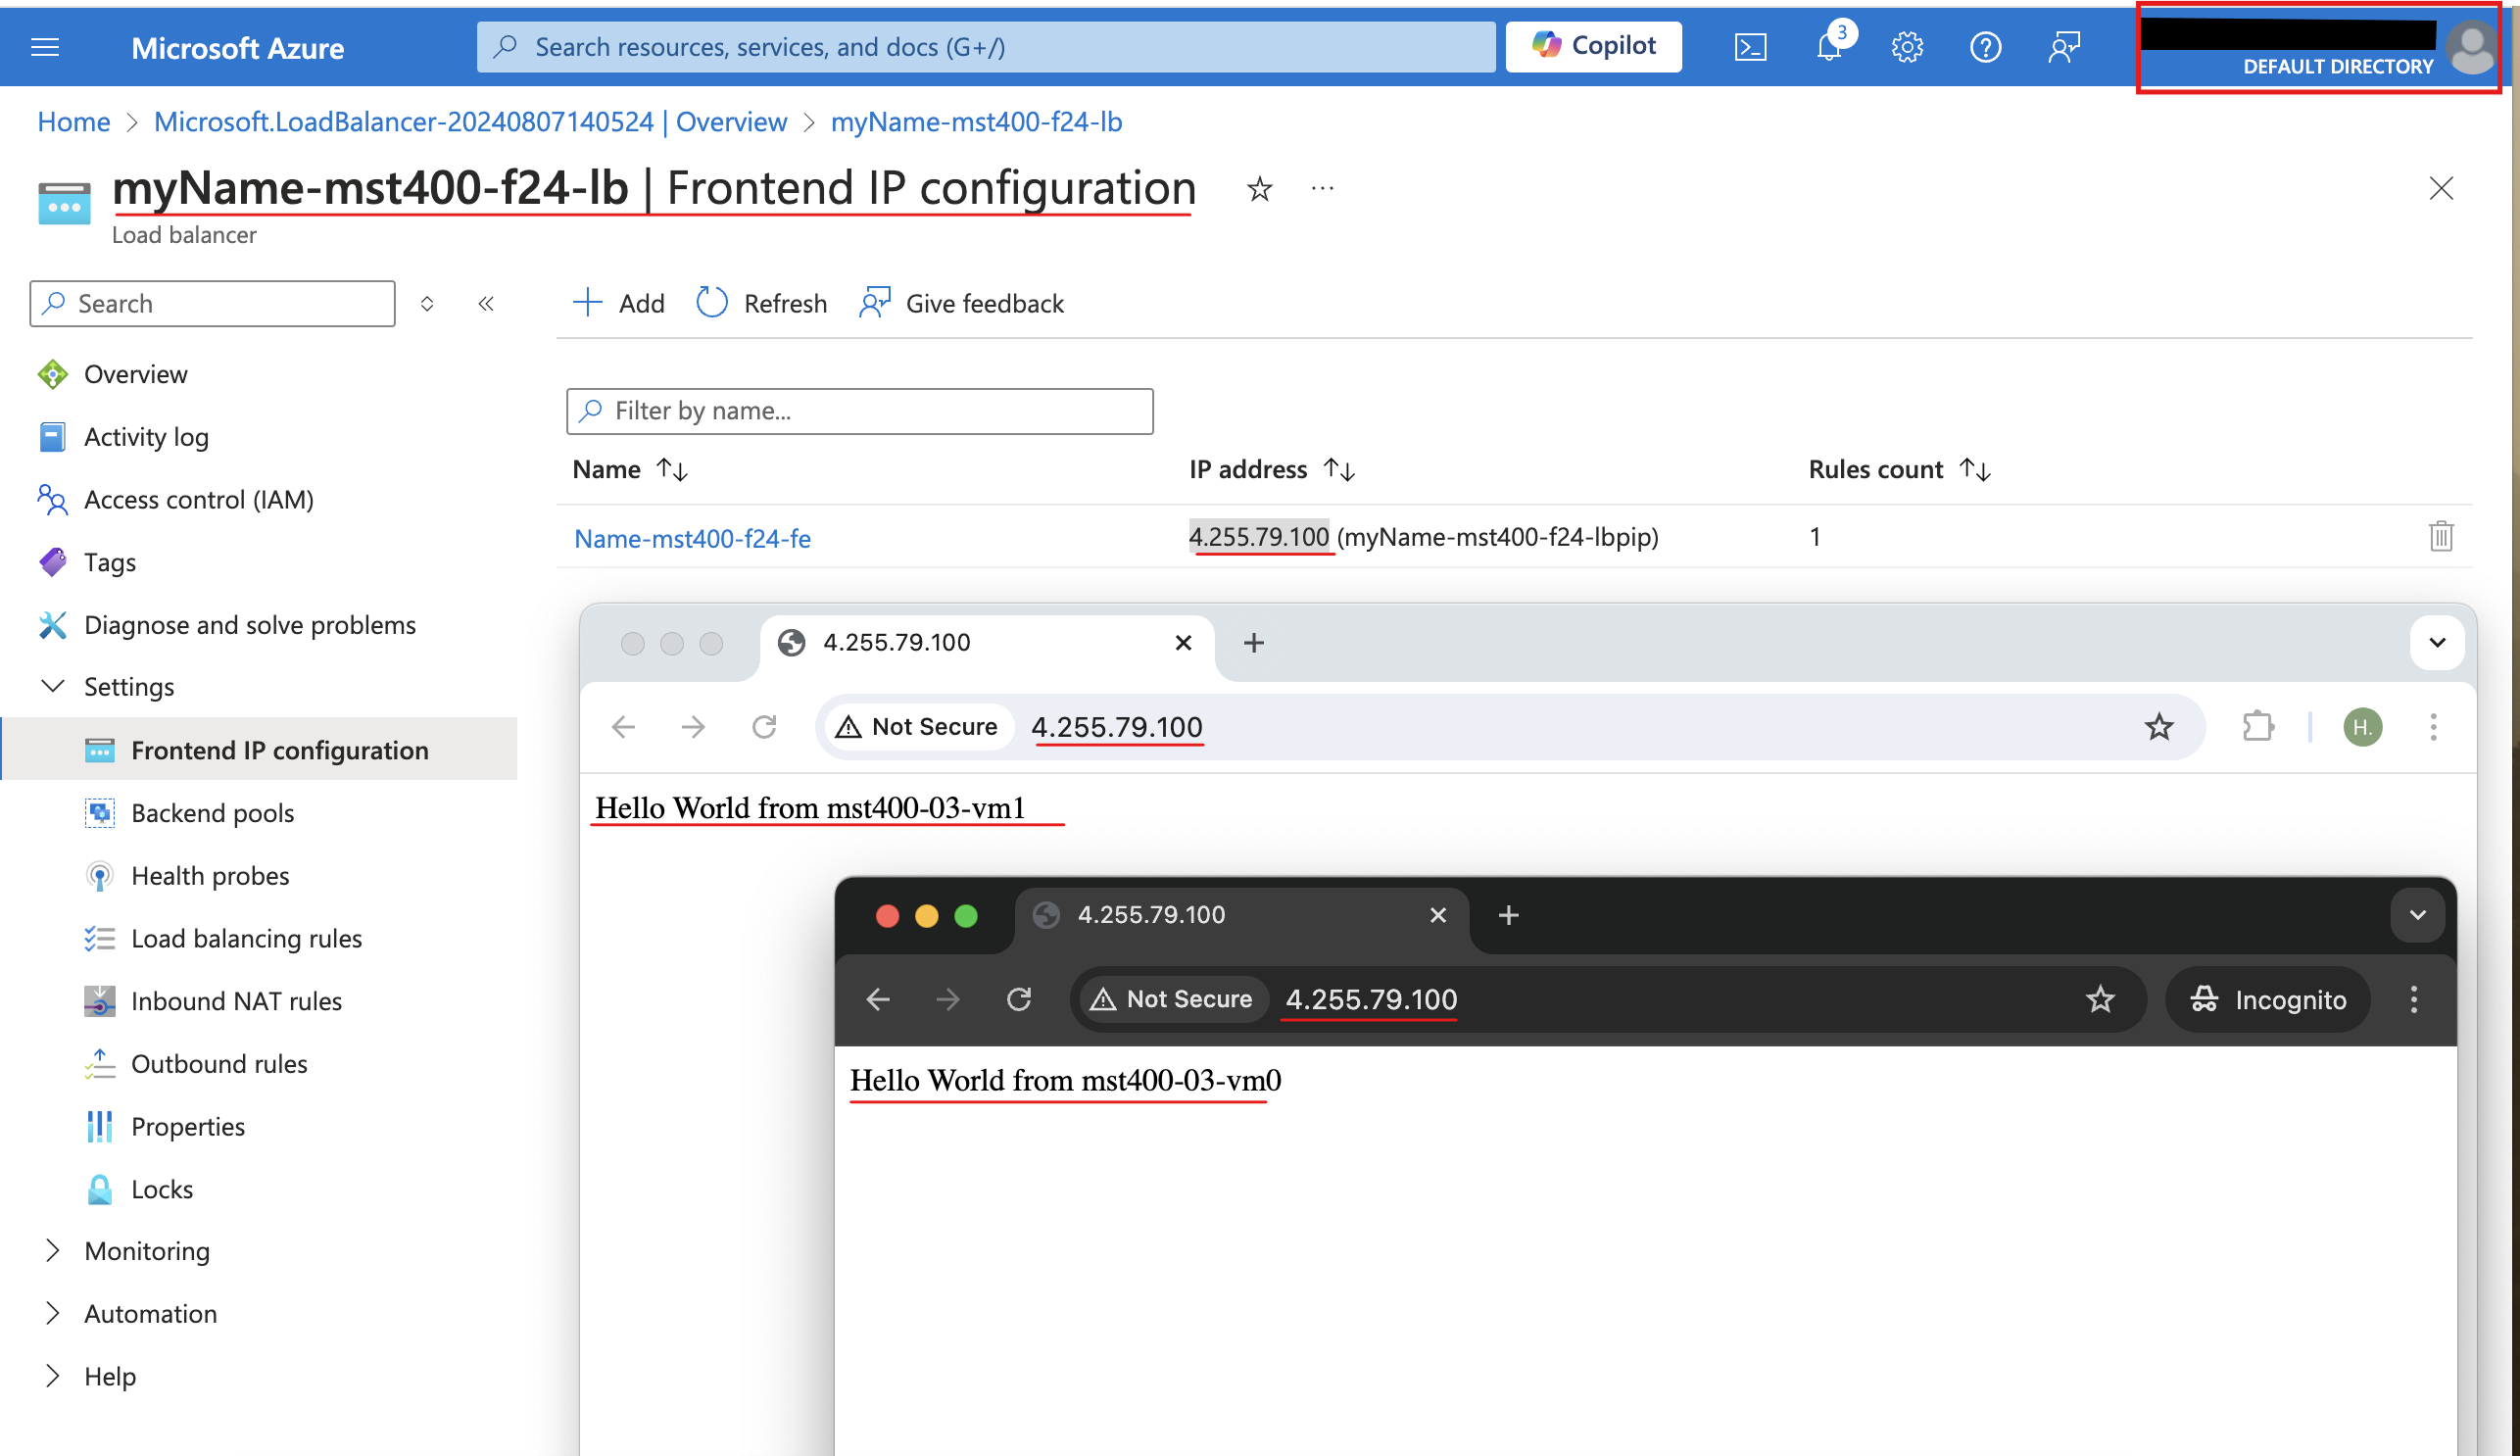Go to the Home breadcrumb
2520x1456 pixels.
[x=74, y=122]
